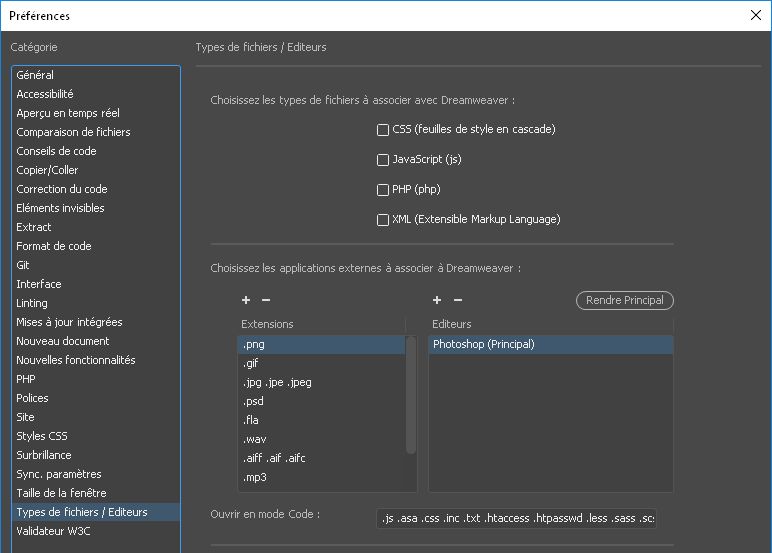Select the .gif extension row
This screenshot has width=772, height=553.
click(322, 363)
